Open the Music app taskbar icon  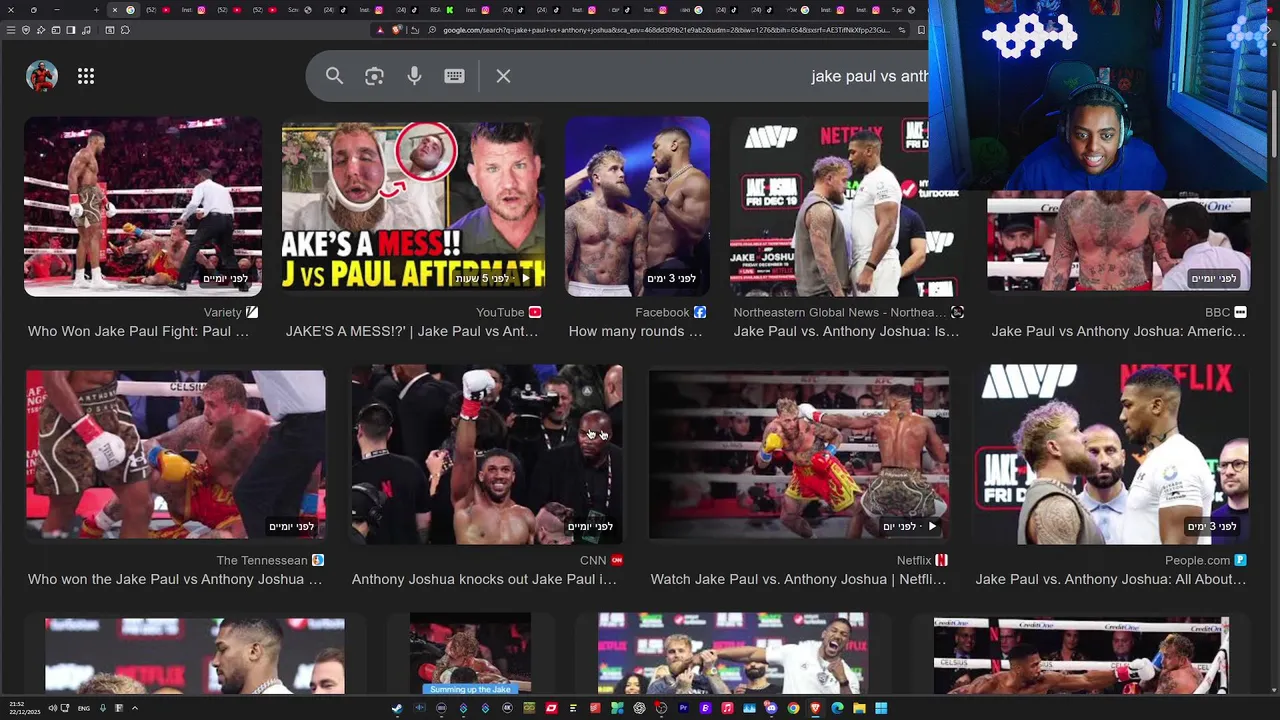pyautogui.click(x=727, y=708)
